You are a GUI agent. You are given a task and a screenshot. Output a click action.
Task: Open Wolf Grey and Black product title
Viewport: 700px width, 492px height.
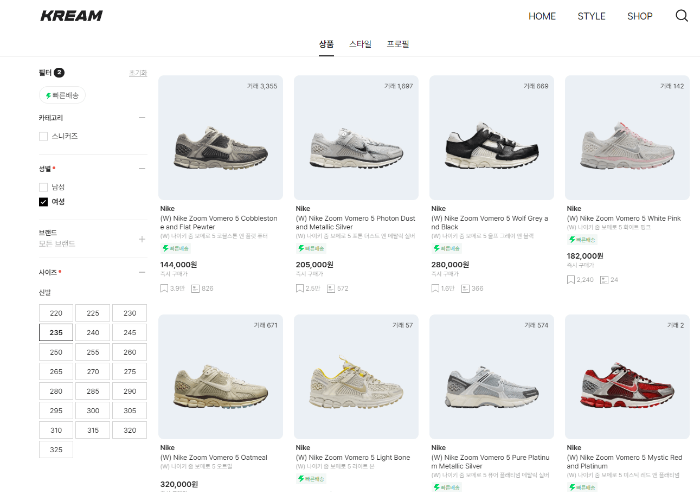490,222
